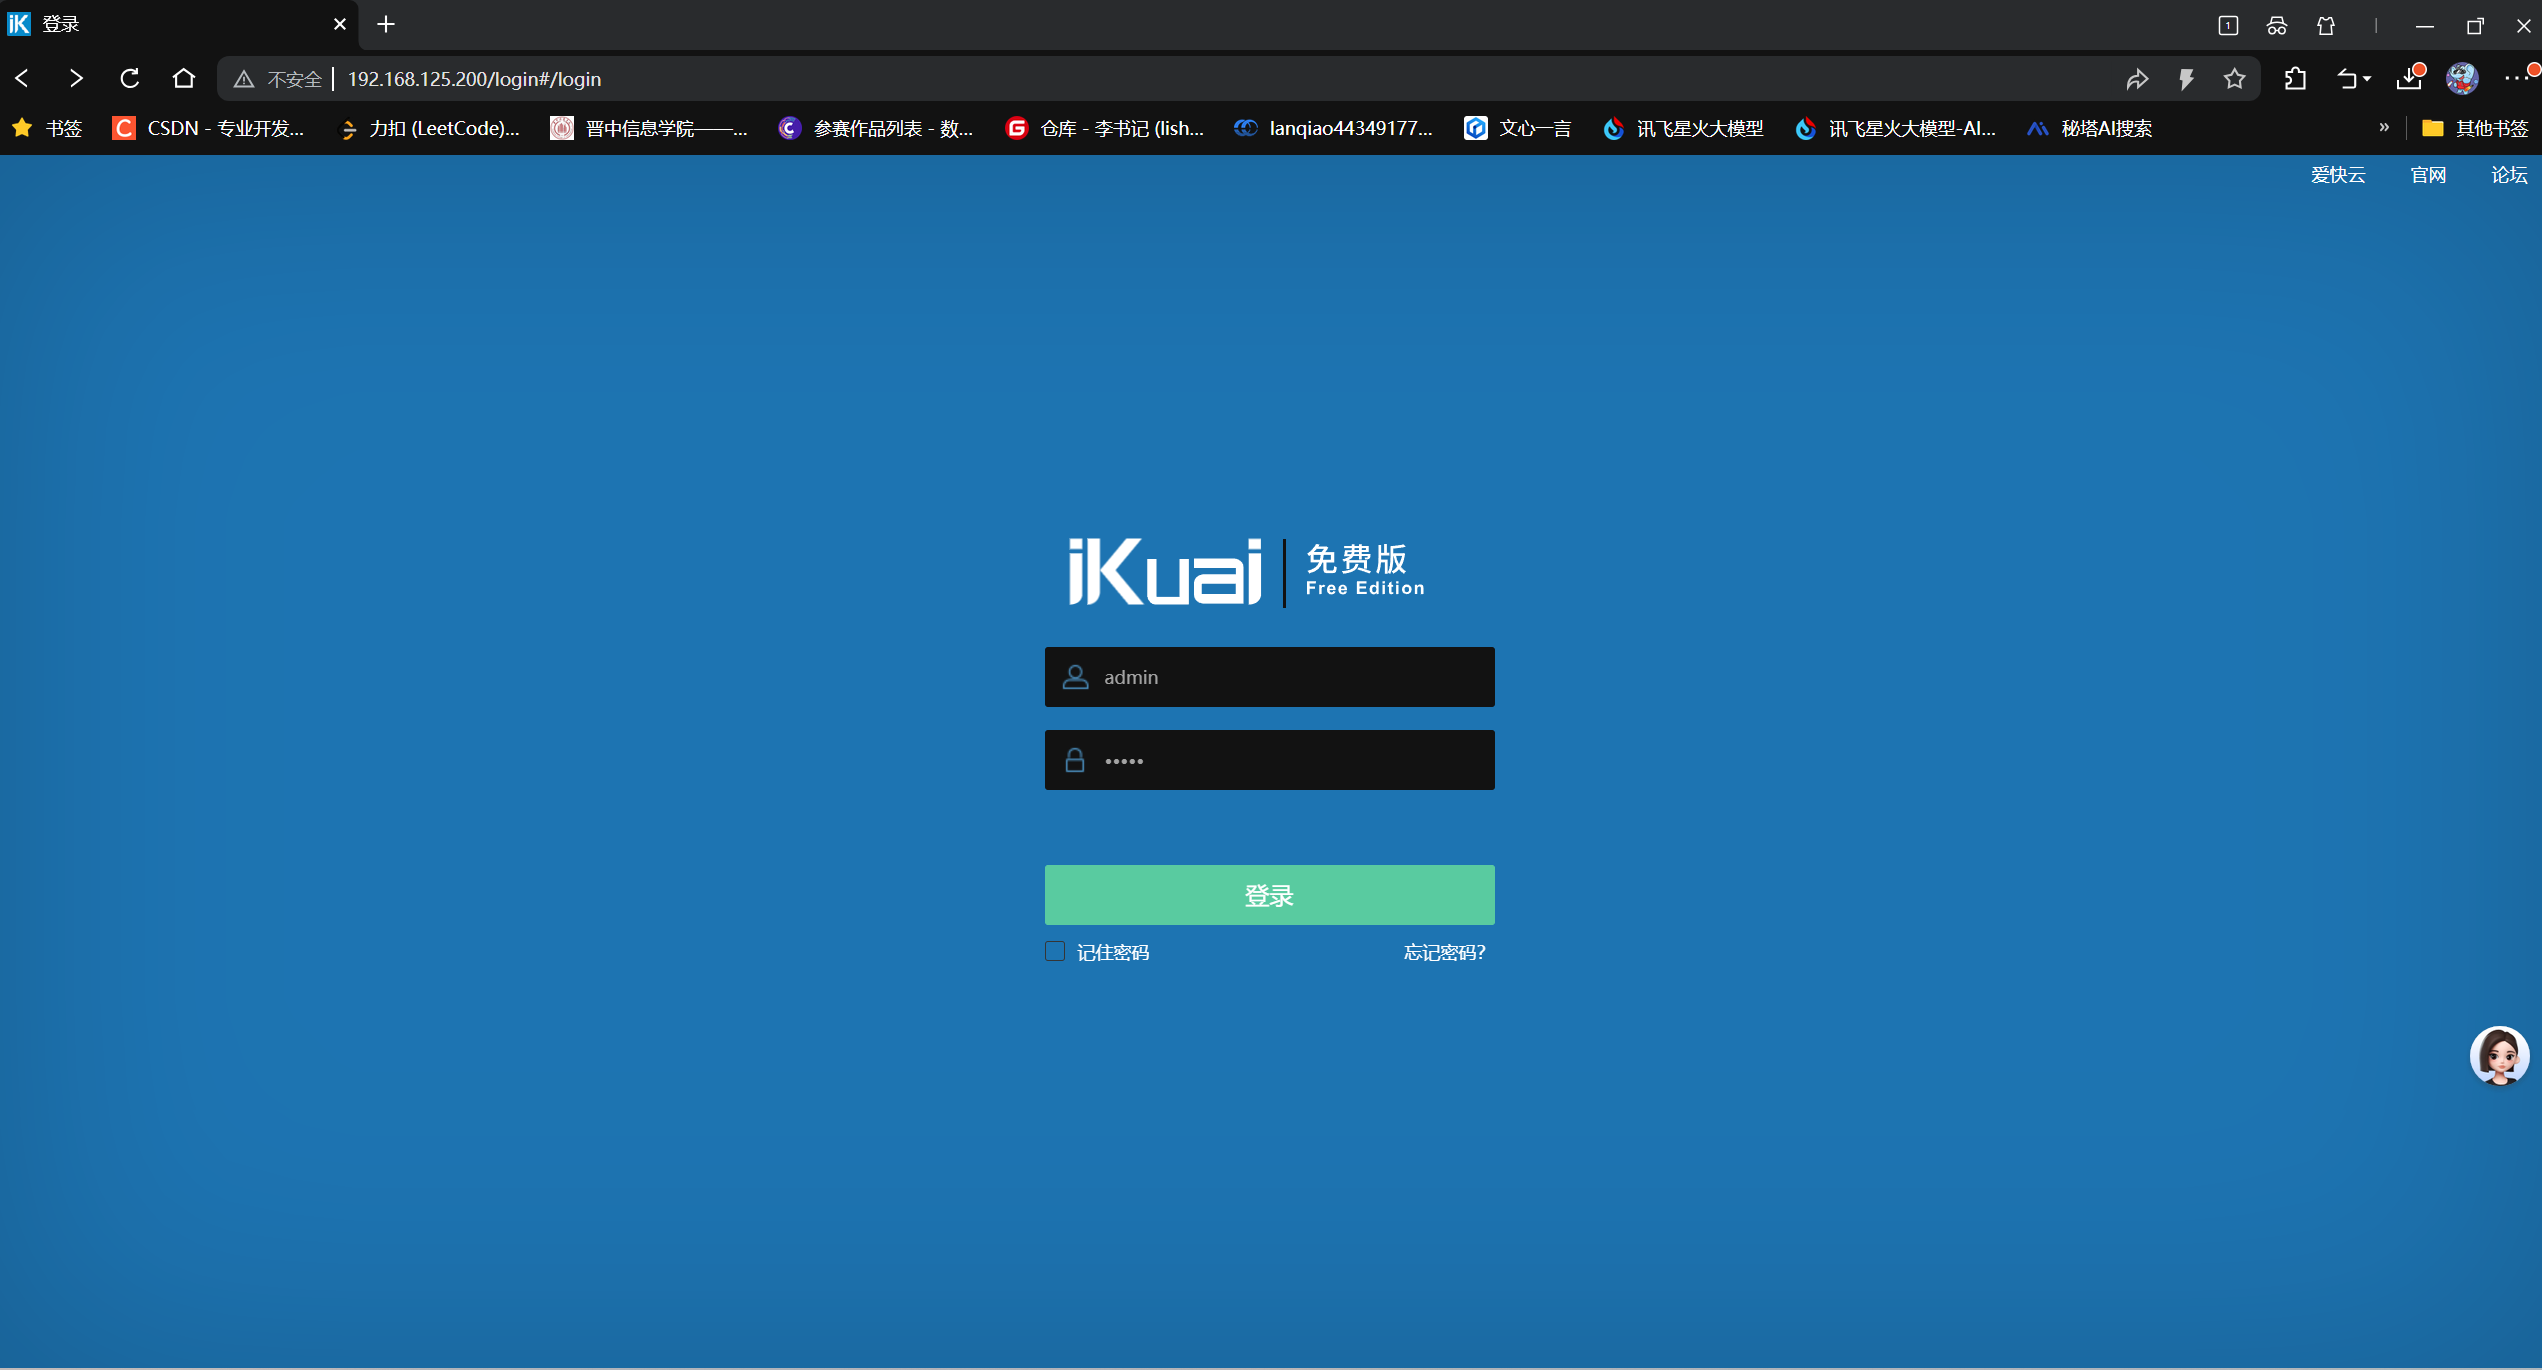2542x1370 pixels.
Task: Restore down the browser window
Action: coord(2475,26)
